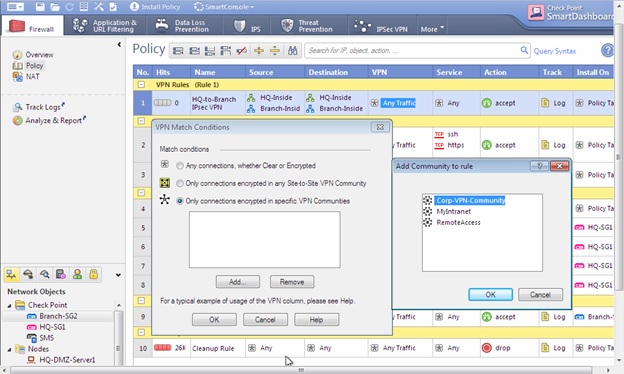Image resolution: width=624 pixels, height=374 pixels.
Task: Collapse the section above rule 9
Action: (x=141, y=300)
